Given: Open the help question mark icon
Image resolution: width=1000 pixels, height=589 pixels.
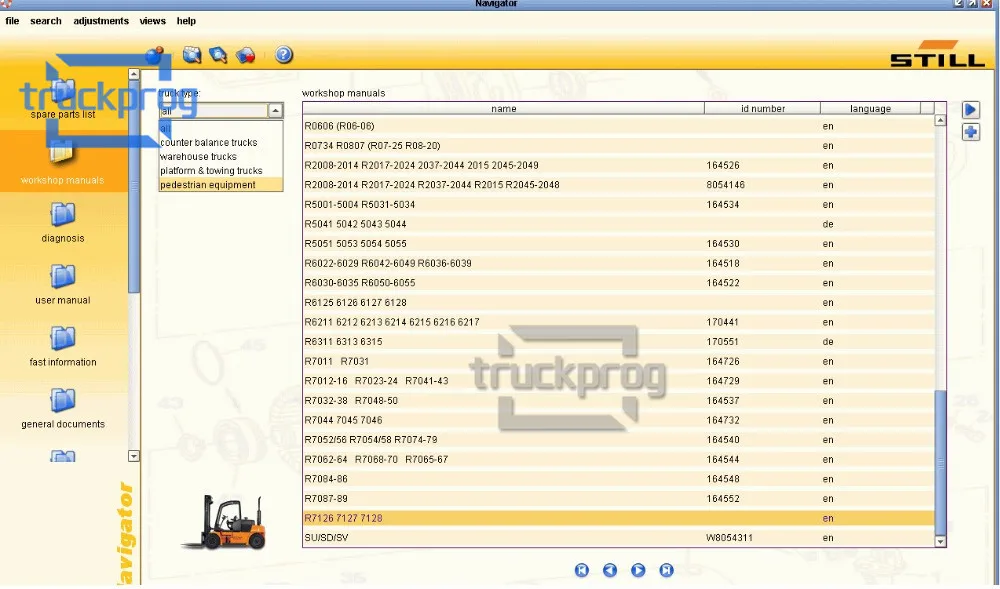Looking at the screenshot, I should 284,55.
